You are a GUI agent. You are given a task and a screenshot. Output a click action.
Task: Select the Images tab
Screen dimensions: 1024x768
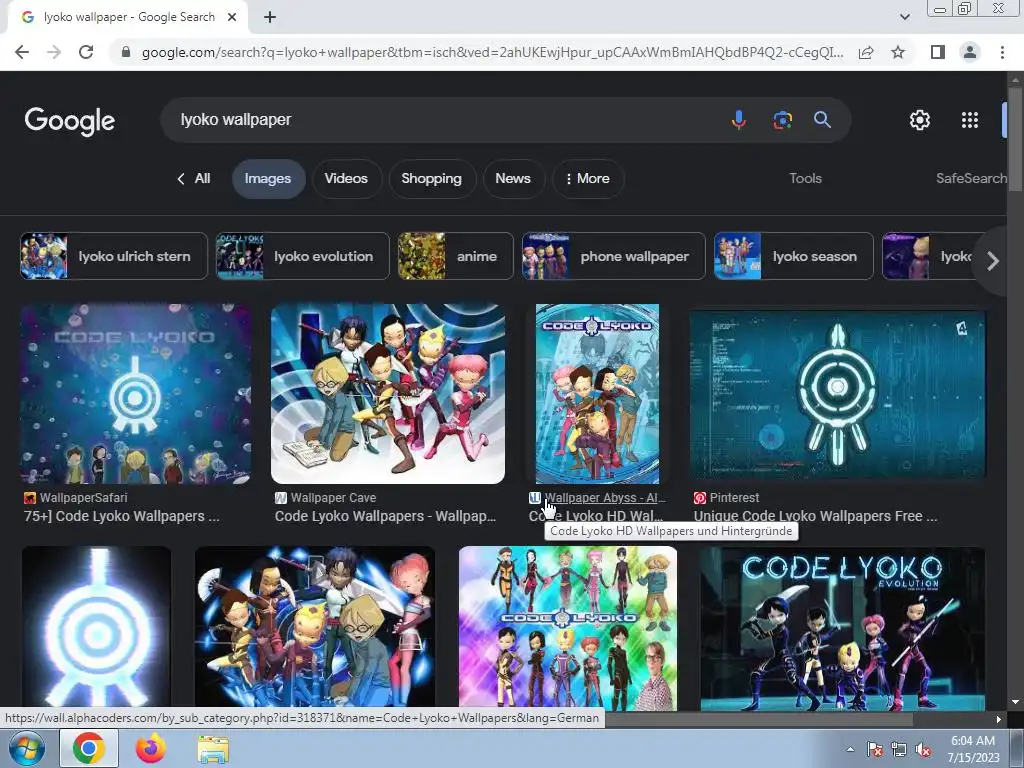pyautogui.click(x=268, y=179)
